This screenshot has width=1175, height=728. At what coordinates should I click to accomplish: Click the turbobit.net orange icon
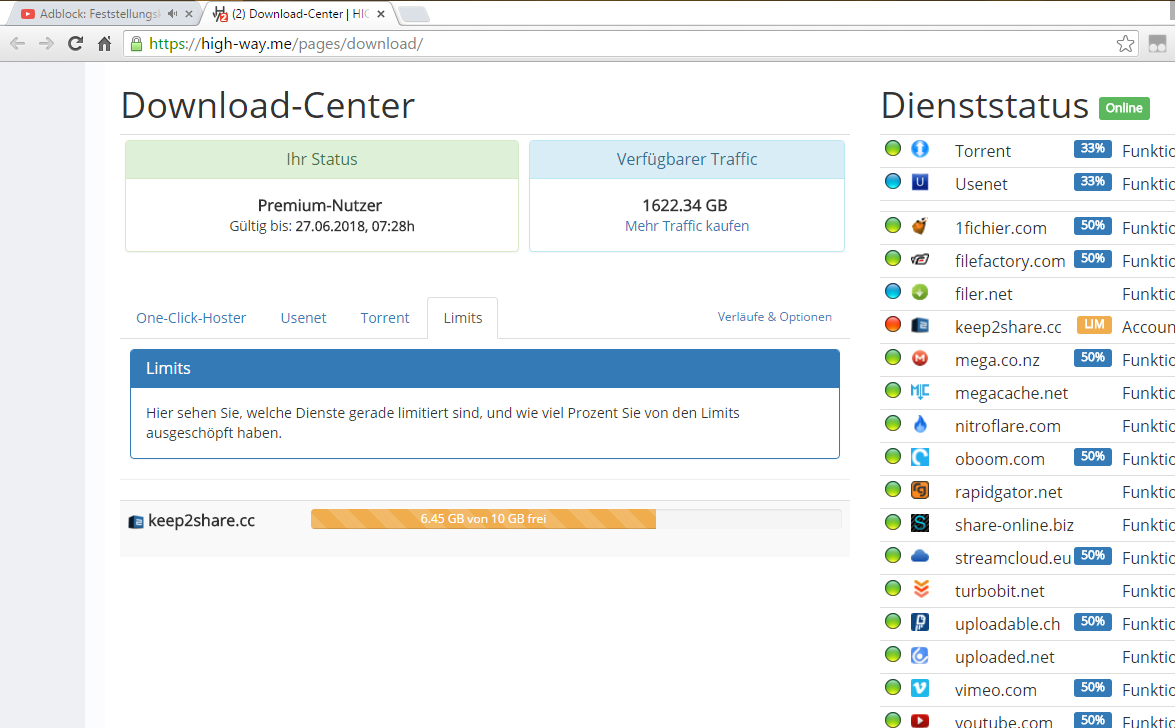pos(920,589)
